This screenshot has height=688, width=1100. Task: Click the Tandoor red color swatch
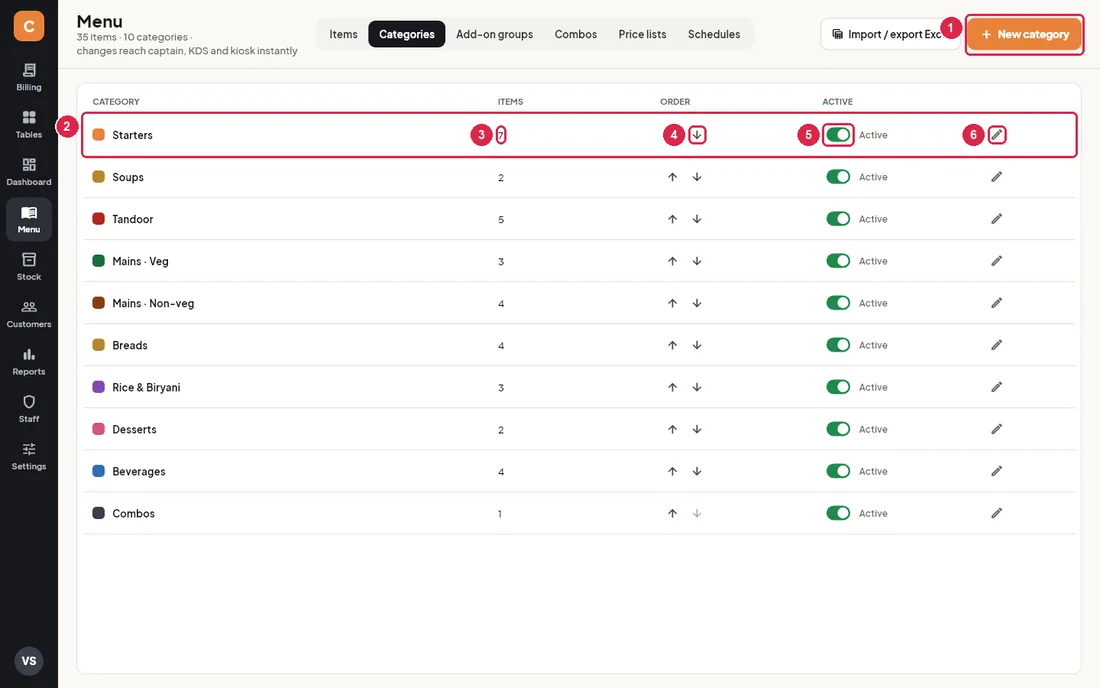point(99,219)
